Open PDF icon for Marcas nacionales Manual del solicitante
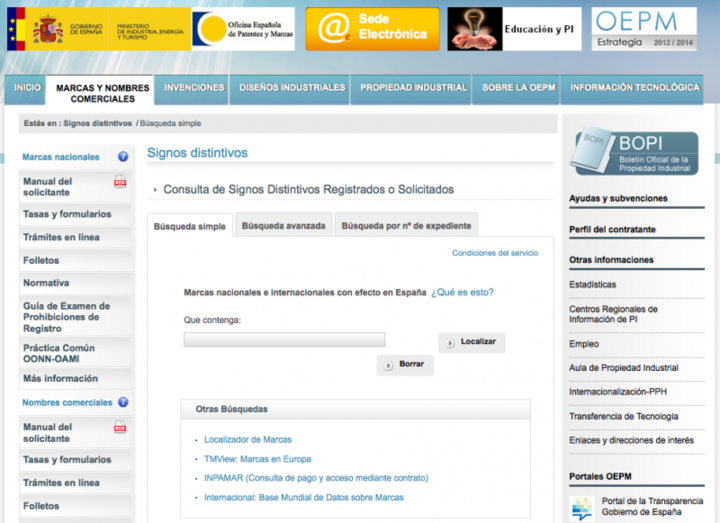 [120, 182]
